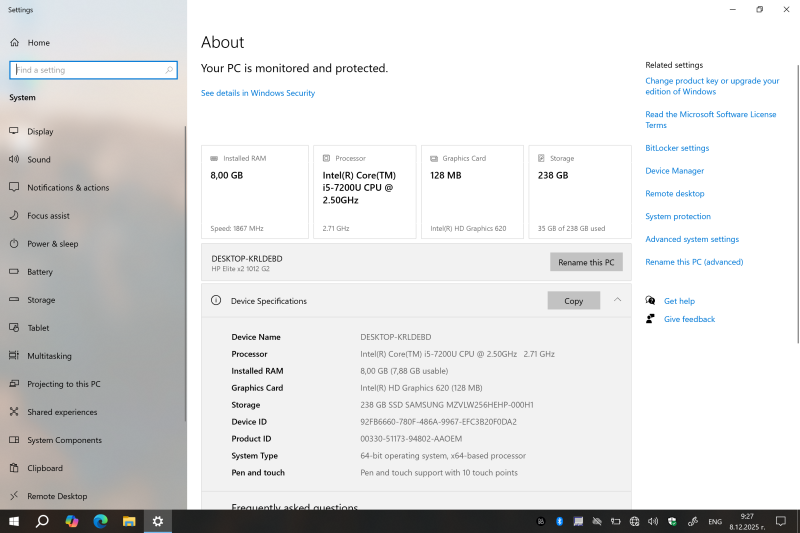Open See details in Windows Security link
The width and height of the screenshot is (800, 533).
click(258, 93)
